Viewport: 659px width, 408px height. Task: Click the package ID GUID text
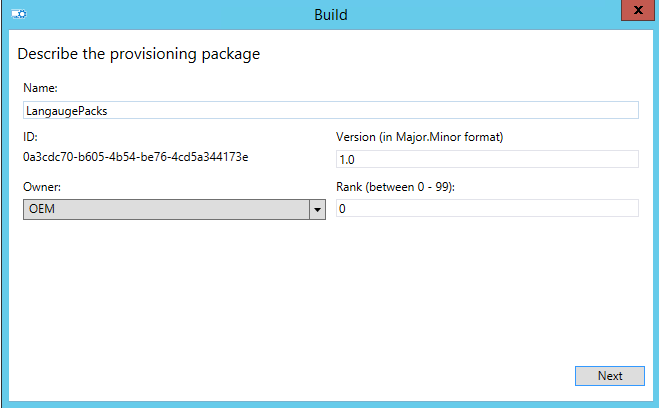pos(135,157)
